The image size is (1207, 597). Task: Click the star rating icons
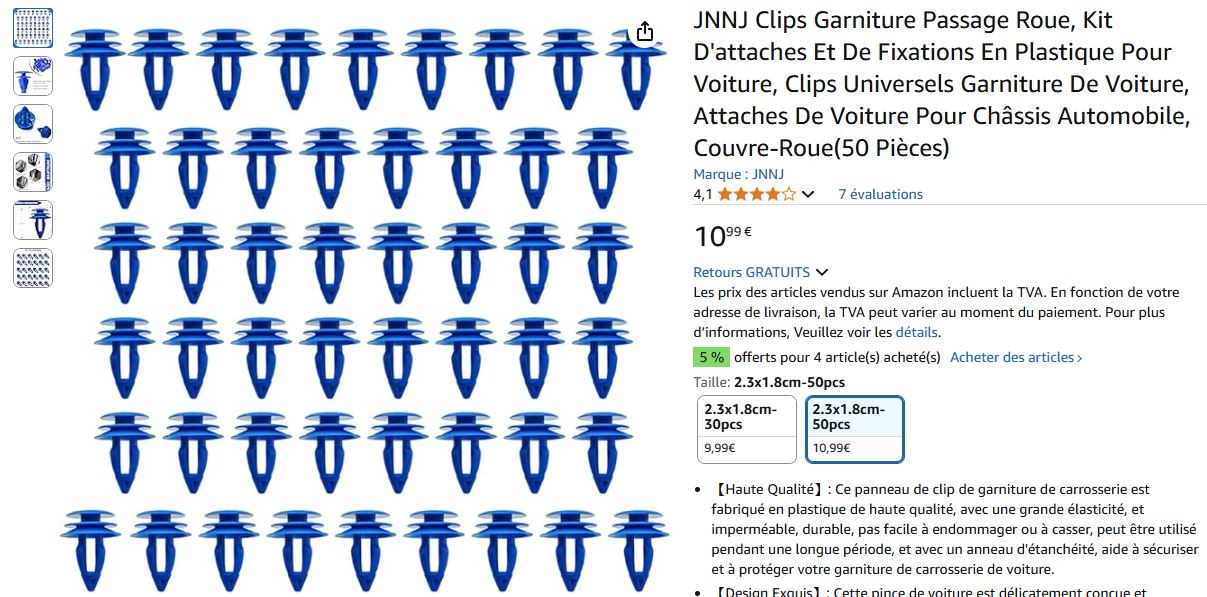[757, 194]
